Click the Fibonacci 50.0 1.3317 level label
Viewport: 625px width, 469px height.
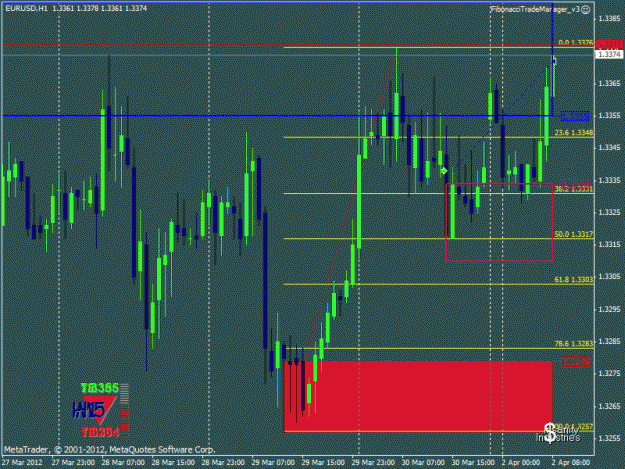[x=574, y=234]
